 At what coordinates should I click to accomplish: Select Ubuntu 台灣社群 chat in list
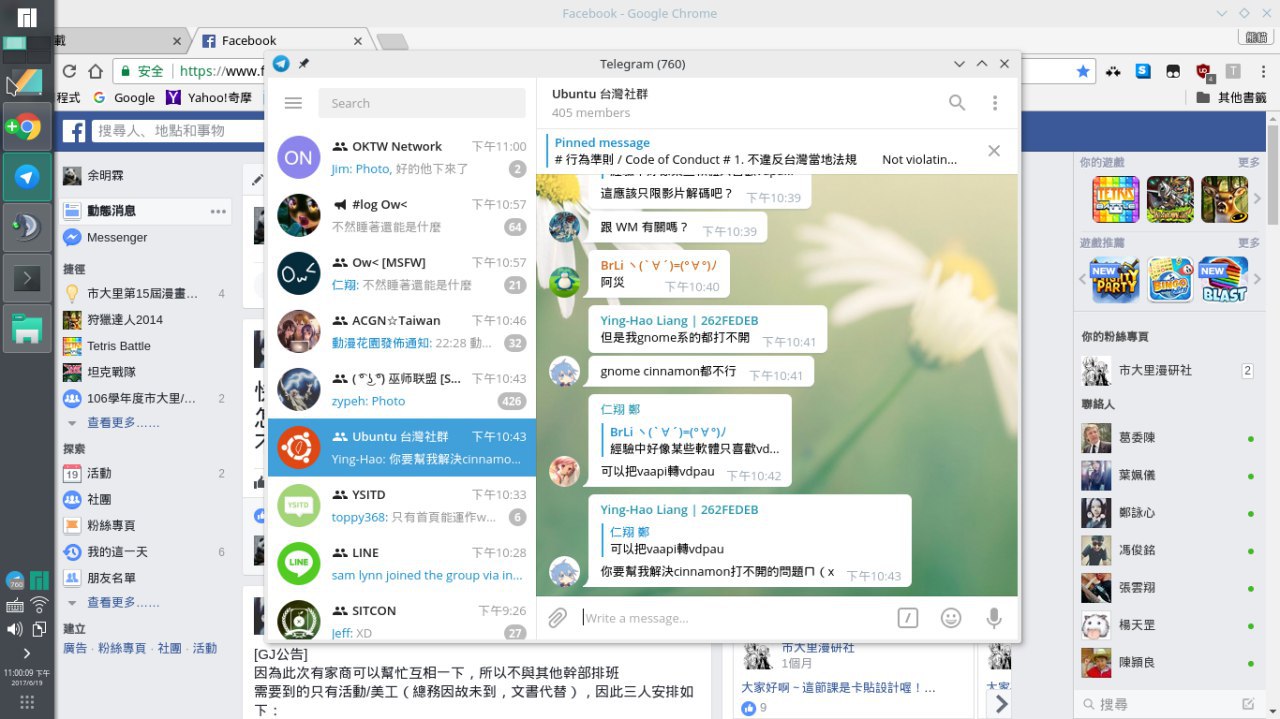(x=402, y=447)
